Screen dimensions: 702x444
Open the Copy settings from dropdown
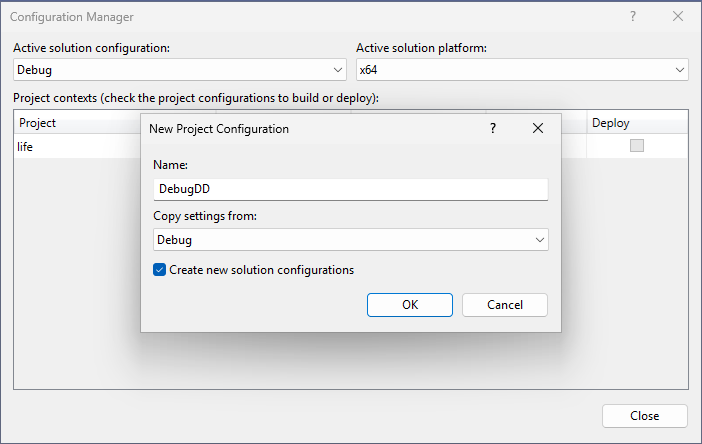(350, 240)
